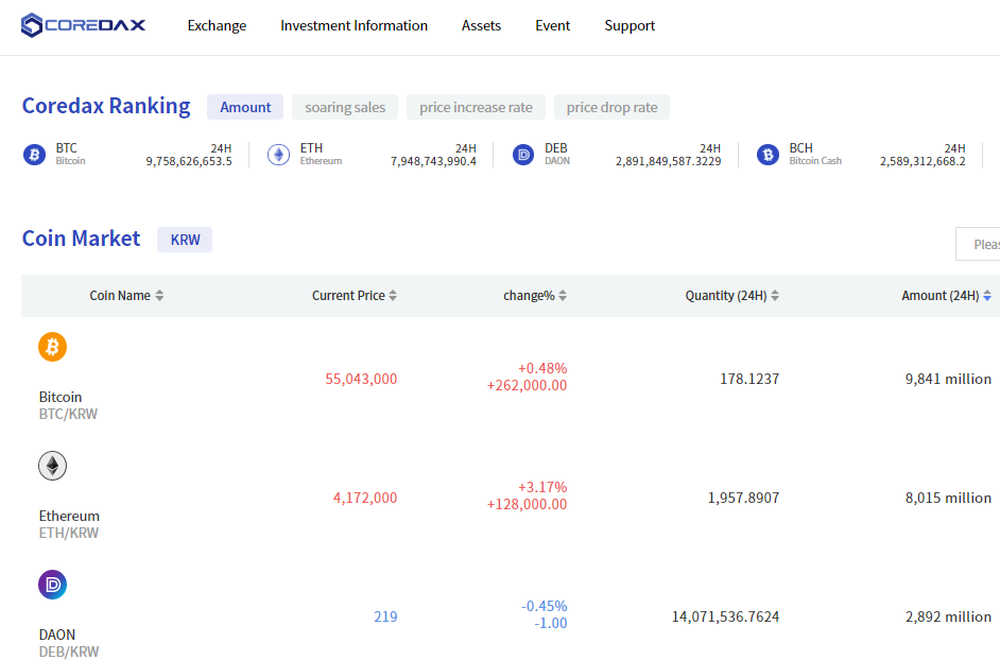Show price increase rate ranking
Image resolution: width=1000 pixels, height=665 pixels.
tap(476, 107)
